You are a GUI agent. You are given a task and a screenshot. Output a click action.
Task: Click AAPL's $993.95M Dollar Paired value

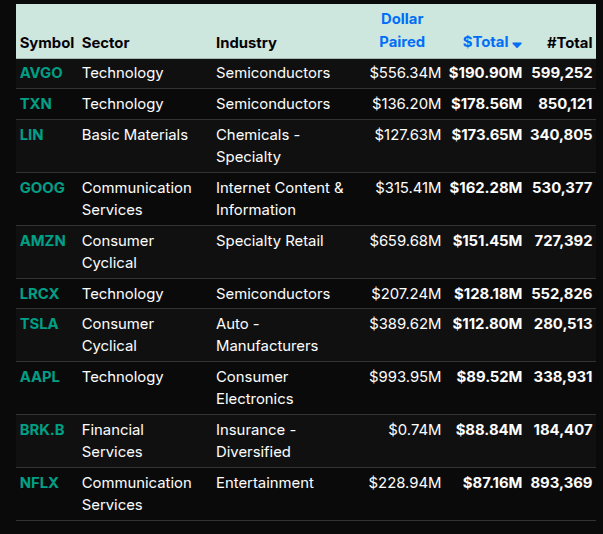point(405,377)
